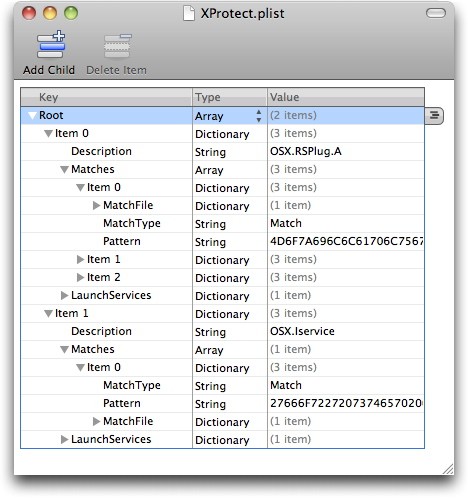
Task: Select the Root row label
Action: tap(51, 115)
